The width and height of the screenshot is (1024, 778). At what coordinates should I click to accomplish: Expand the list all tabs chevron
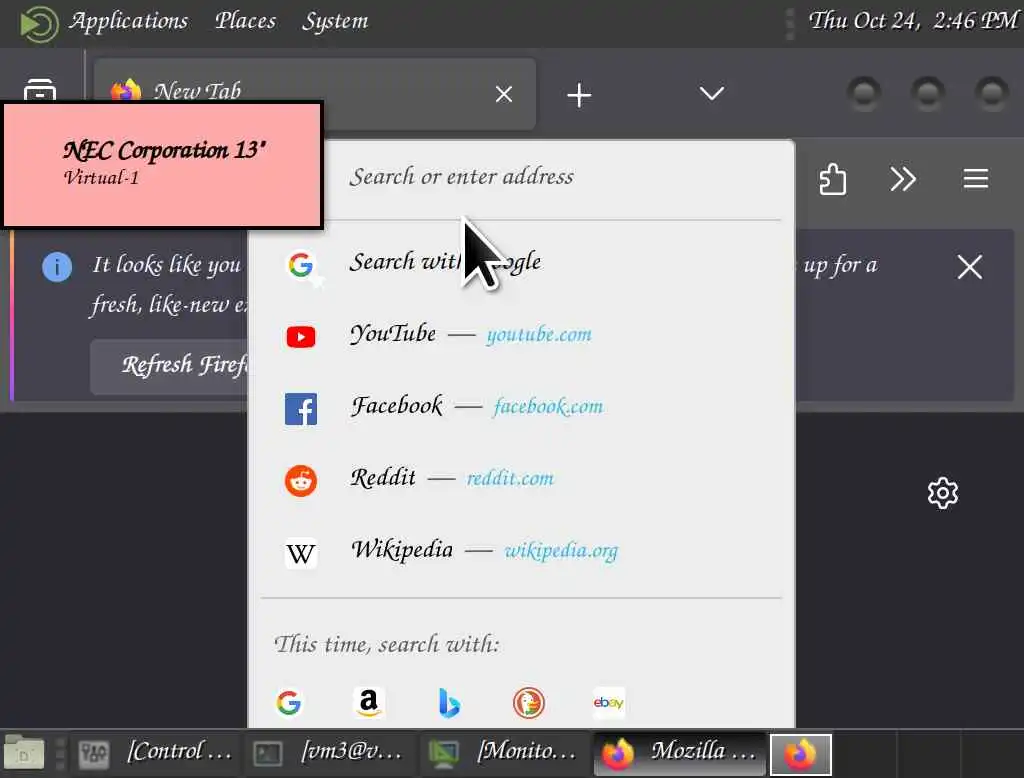711,93
